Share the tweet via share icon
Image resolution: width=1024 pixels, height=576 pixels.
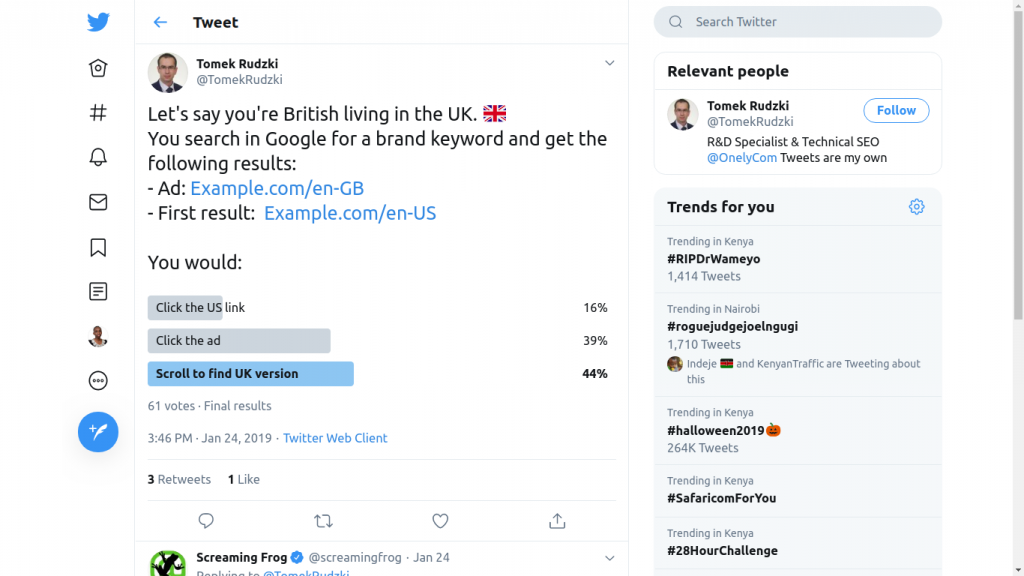557,521
